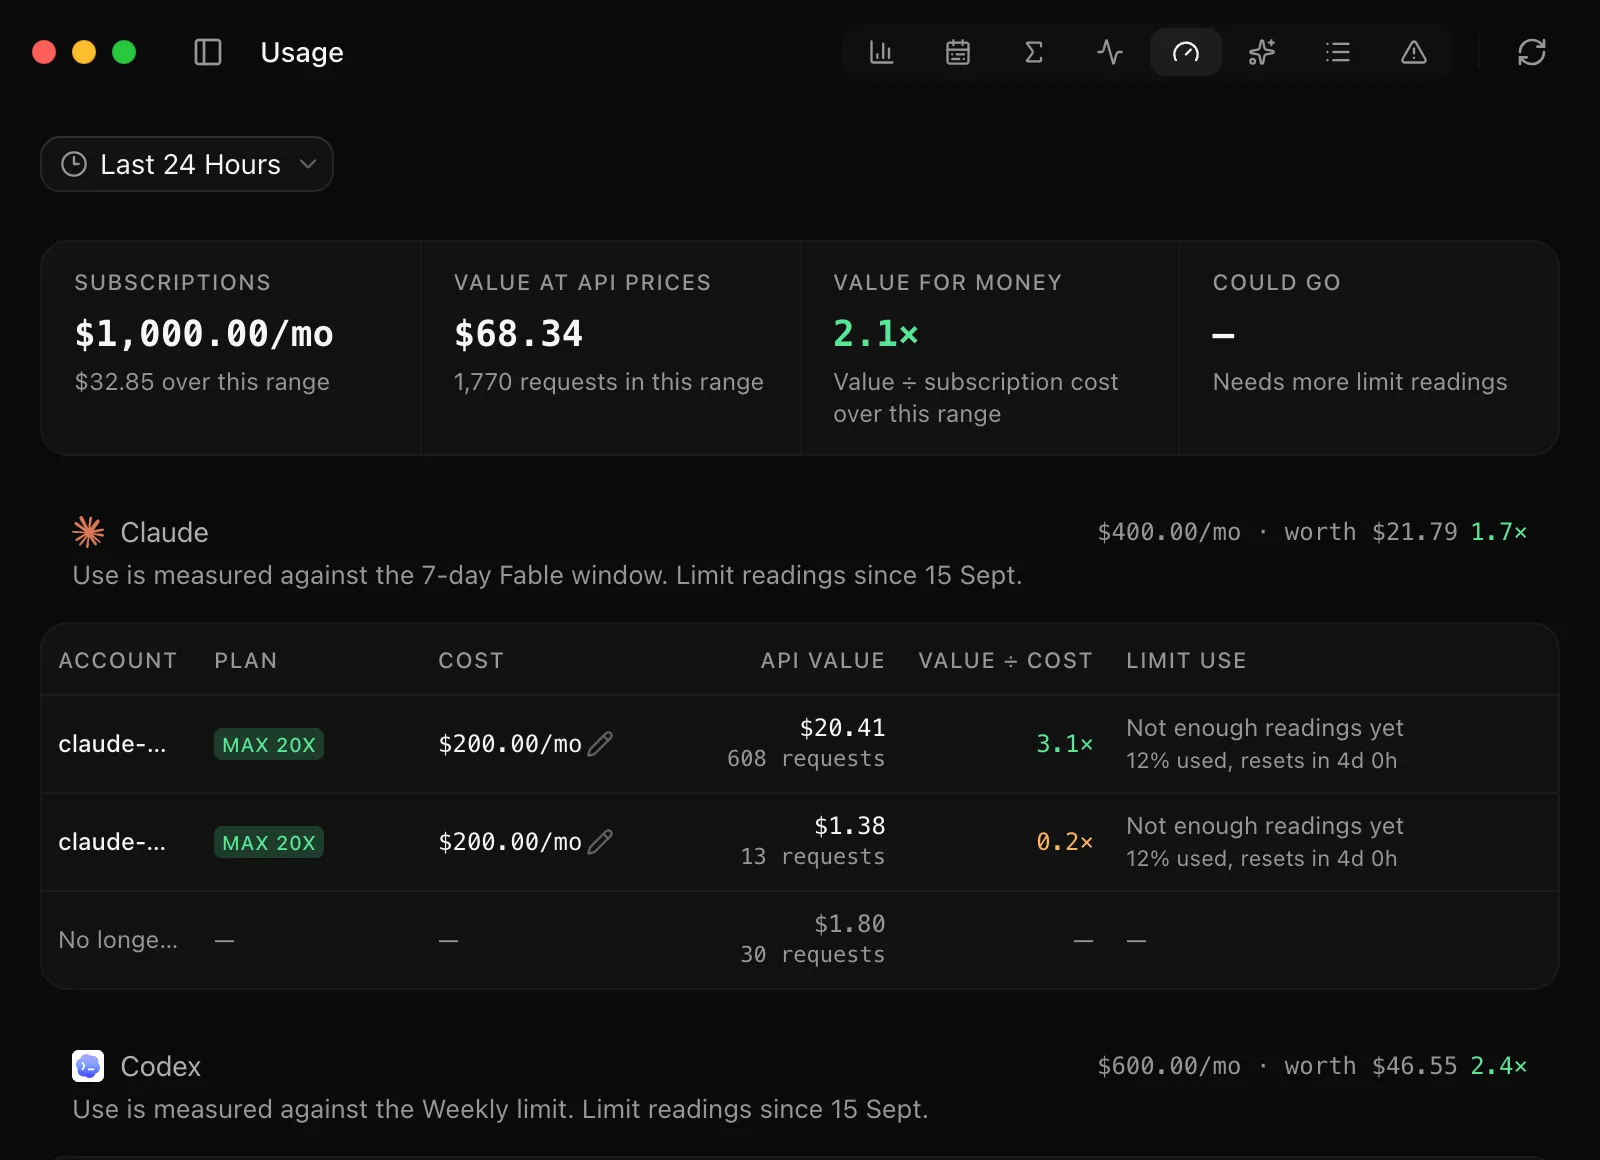Click the $1.38 API value cell

point(850,826)
